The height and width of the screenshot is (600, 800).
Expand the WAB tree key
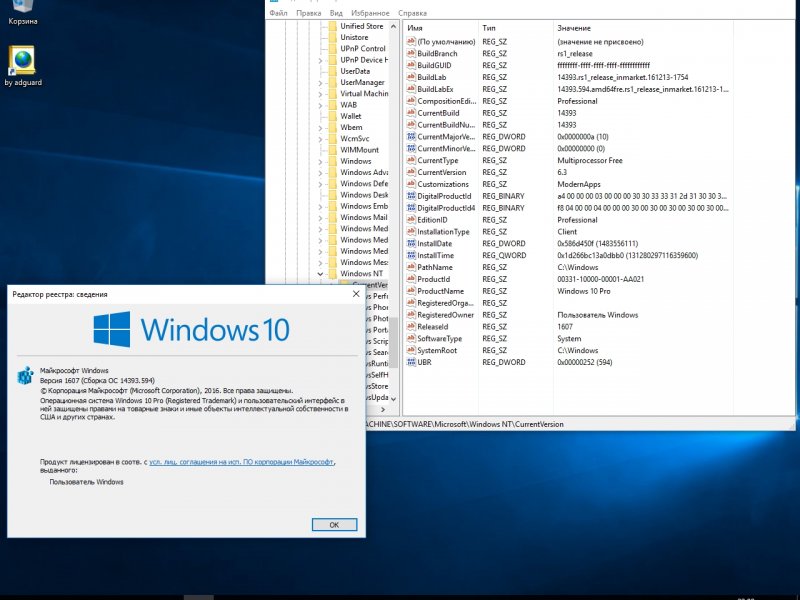point(320,105)
